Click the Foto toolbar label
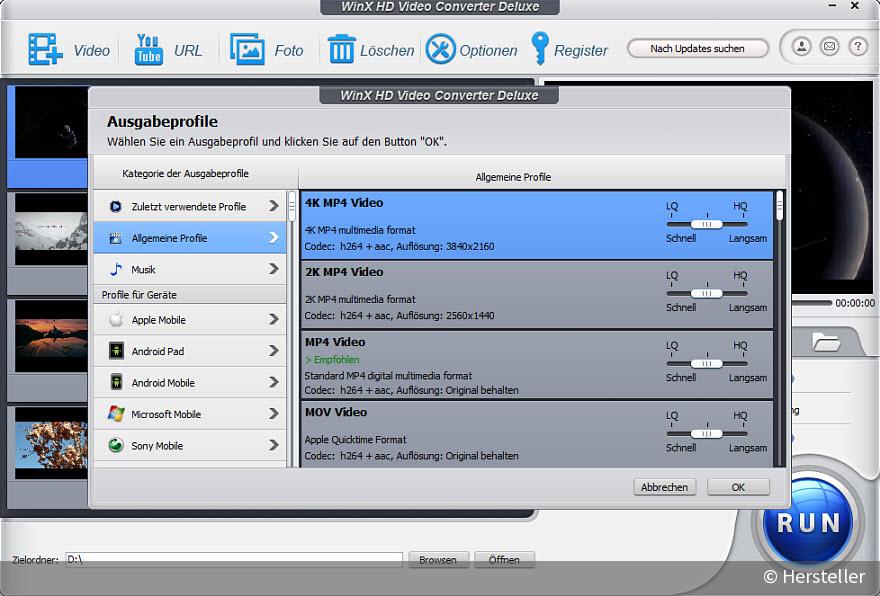 click(x=288, y=51)
